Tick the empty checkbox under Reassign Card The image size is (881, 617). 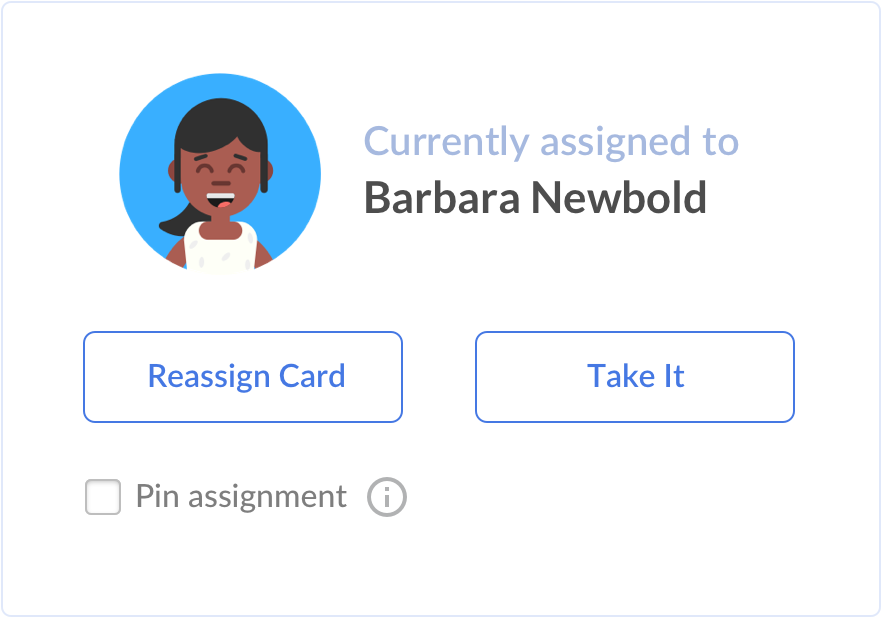pyautogui.click(x=103, y=497)
